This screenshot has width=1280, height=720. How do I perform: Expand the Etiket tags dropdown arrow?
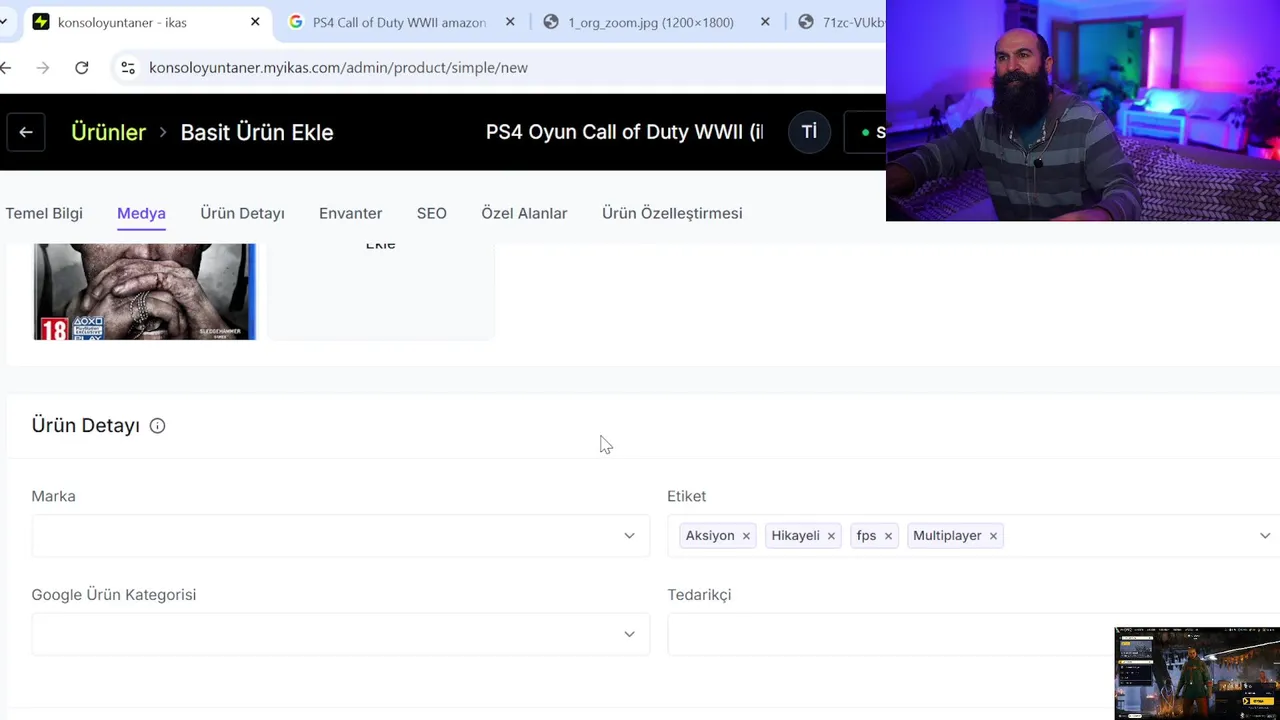(1265, 536)
